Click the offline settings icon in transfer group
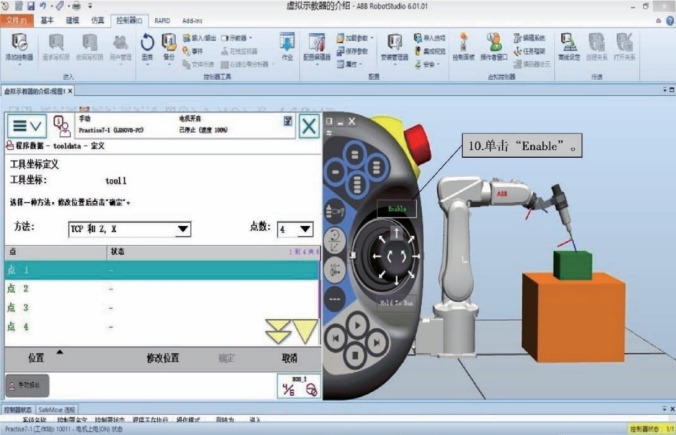Image resolution: width=676 pixels, height=435 pixels. tap(569, 47)
